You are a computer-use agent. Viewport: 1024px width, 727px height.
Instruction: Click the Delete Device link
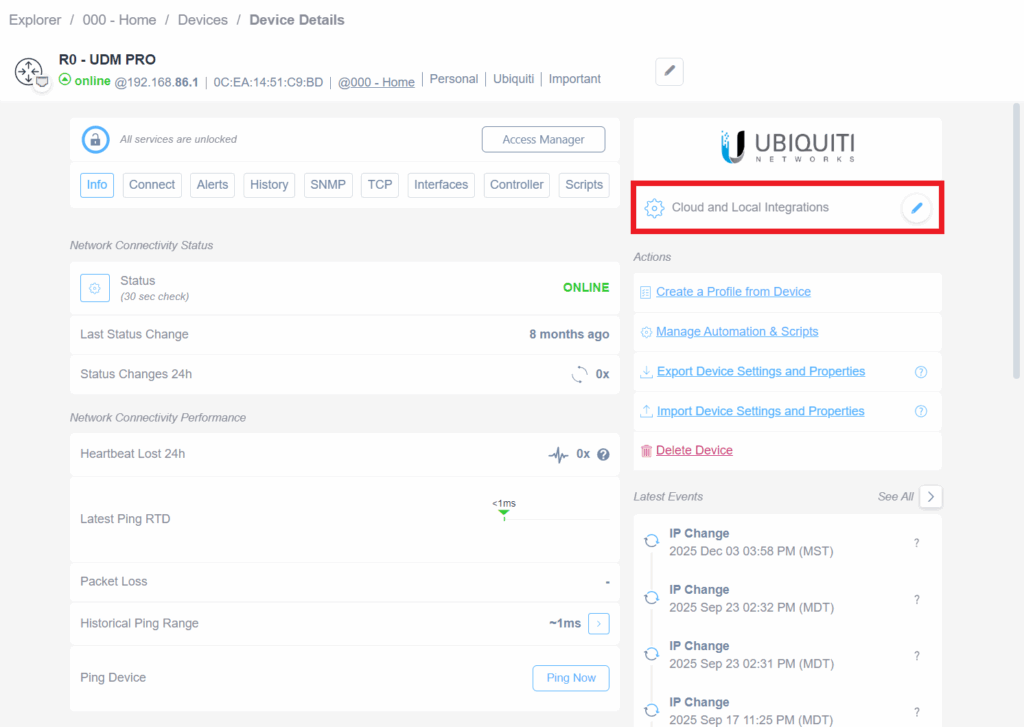(x=694, y=451)
